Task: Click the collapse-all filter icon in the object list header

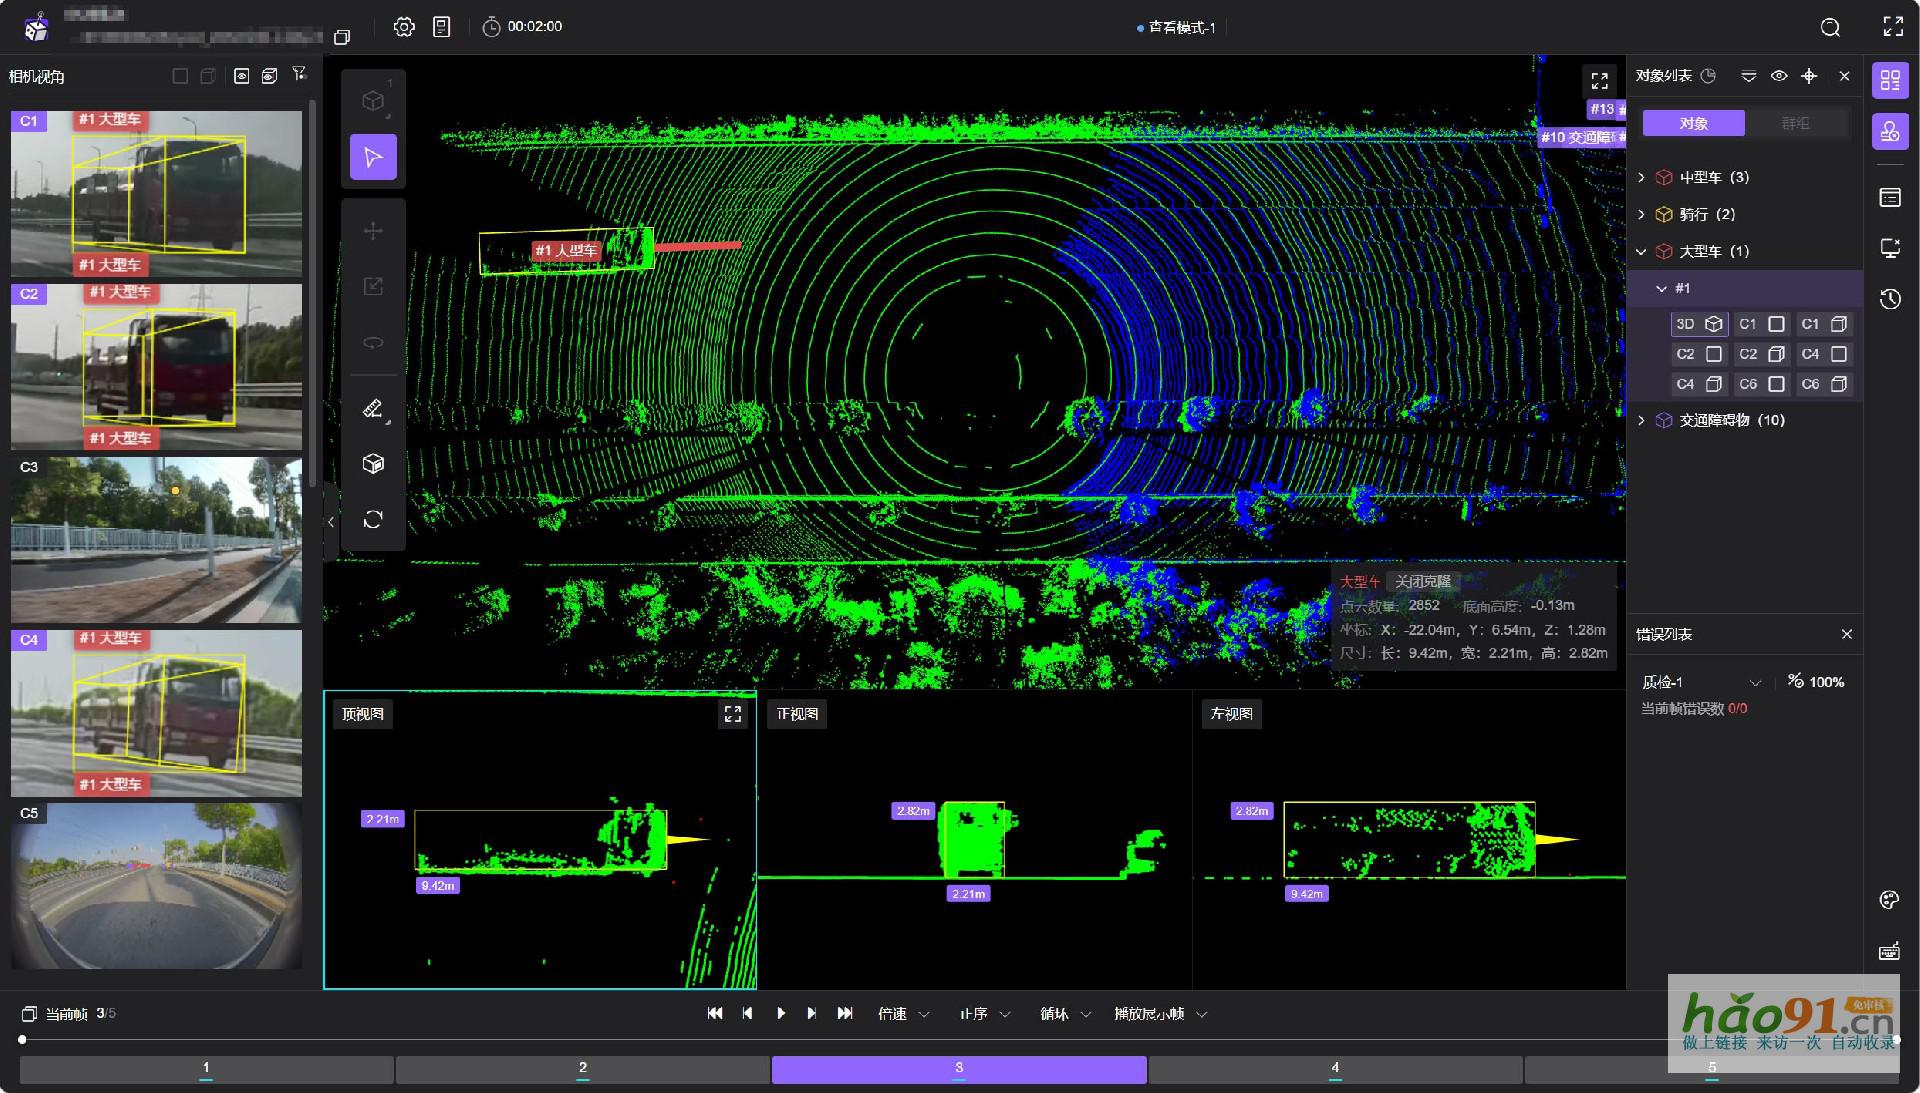Action: coord(1748,76)
